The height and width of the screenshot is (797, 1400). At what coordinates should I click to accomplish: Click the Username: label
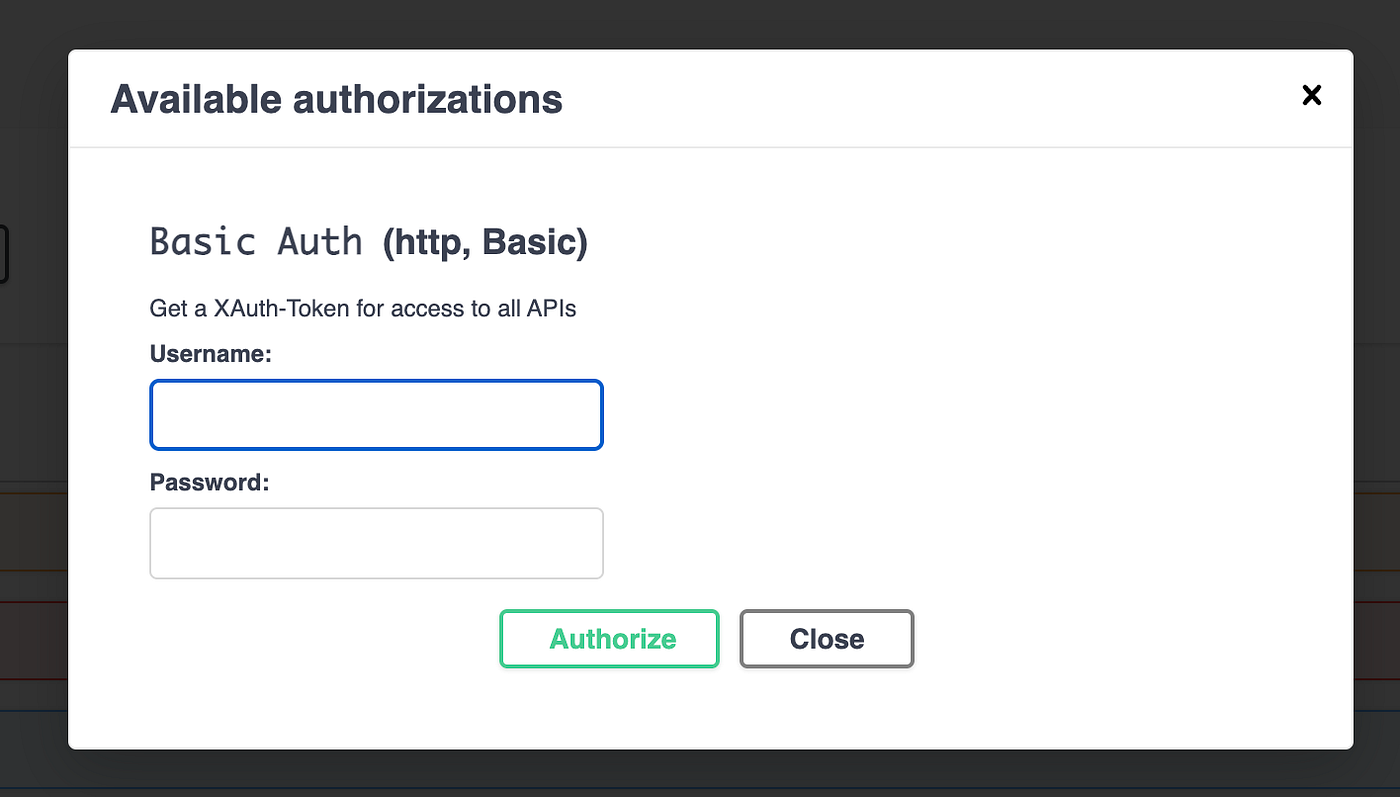click(211, 354)
